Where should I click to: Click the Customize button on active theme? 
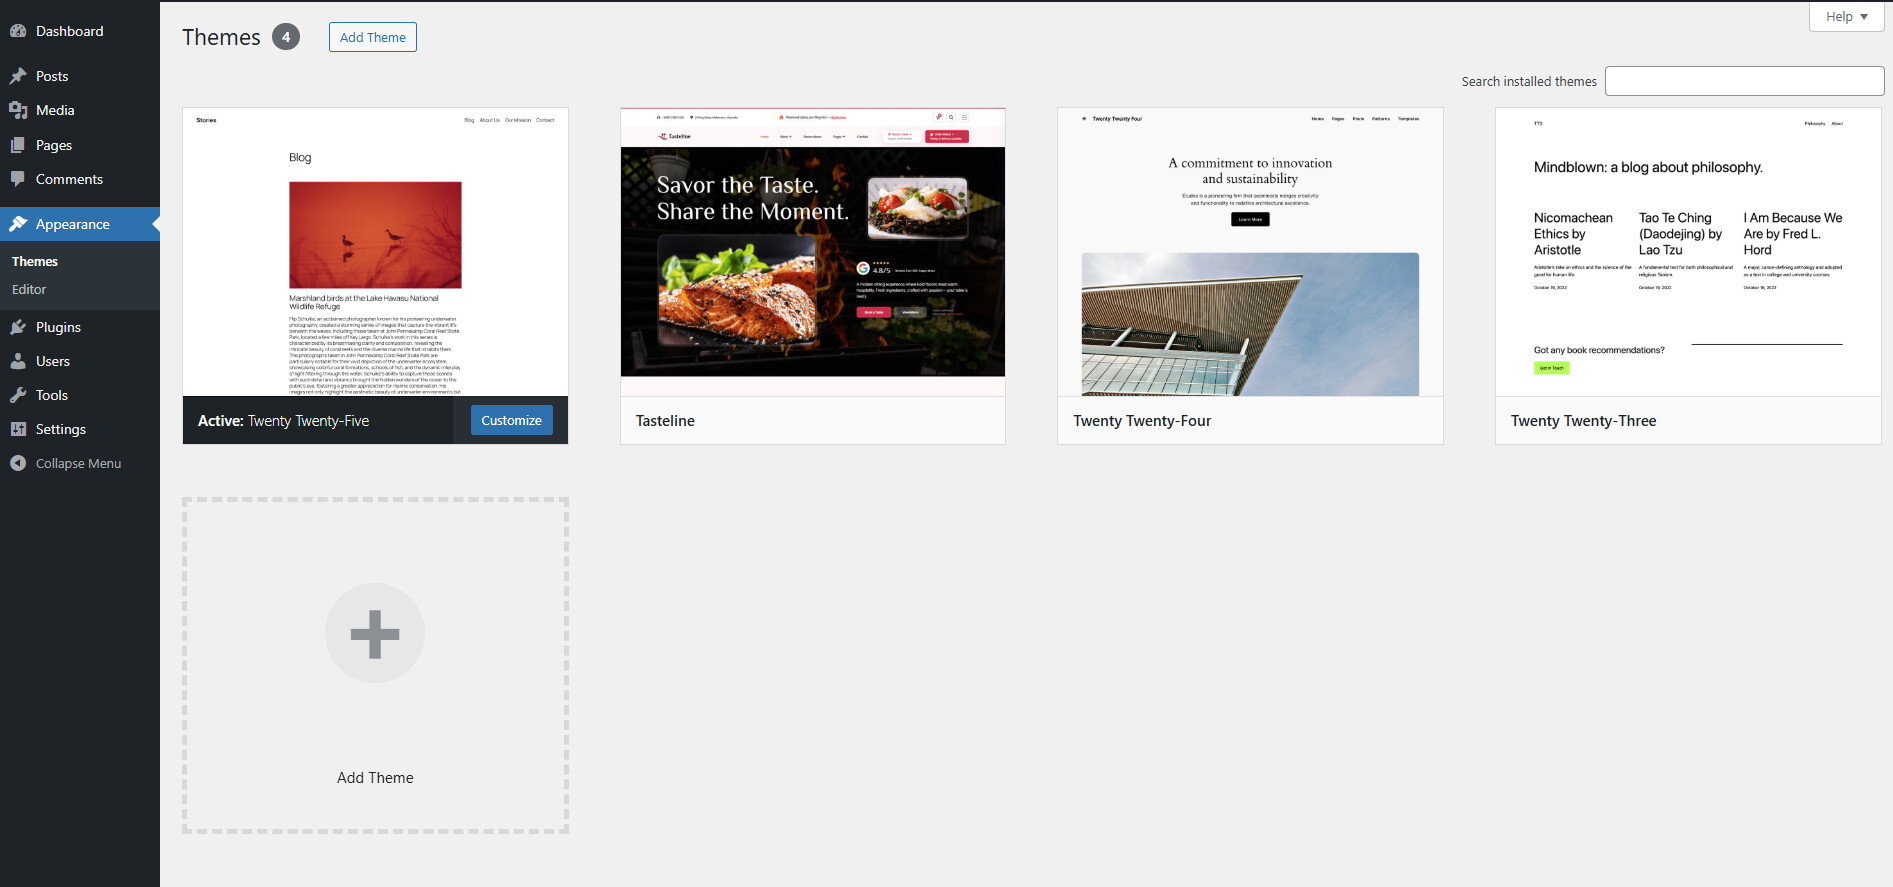point(511,420)
